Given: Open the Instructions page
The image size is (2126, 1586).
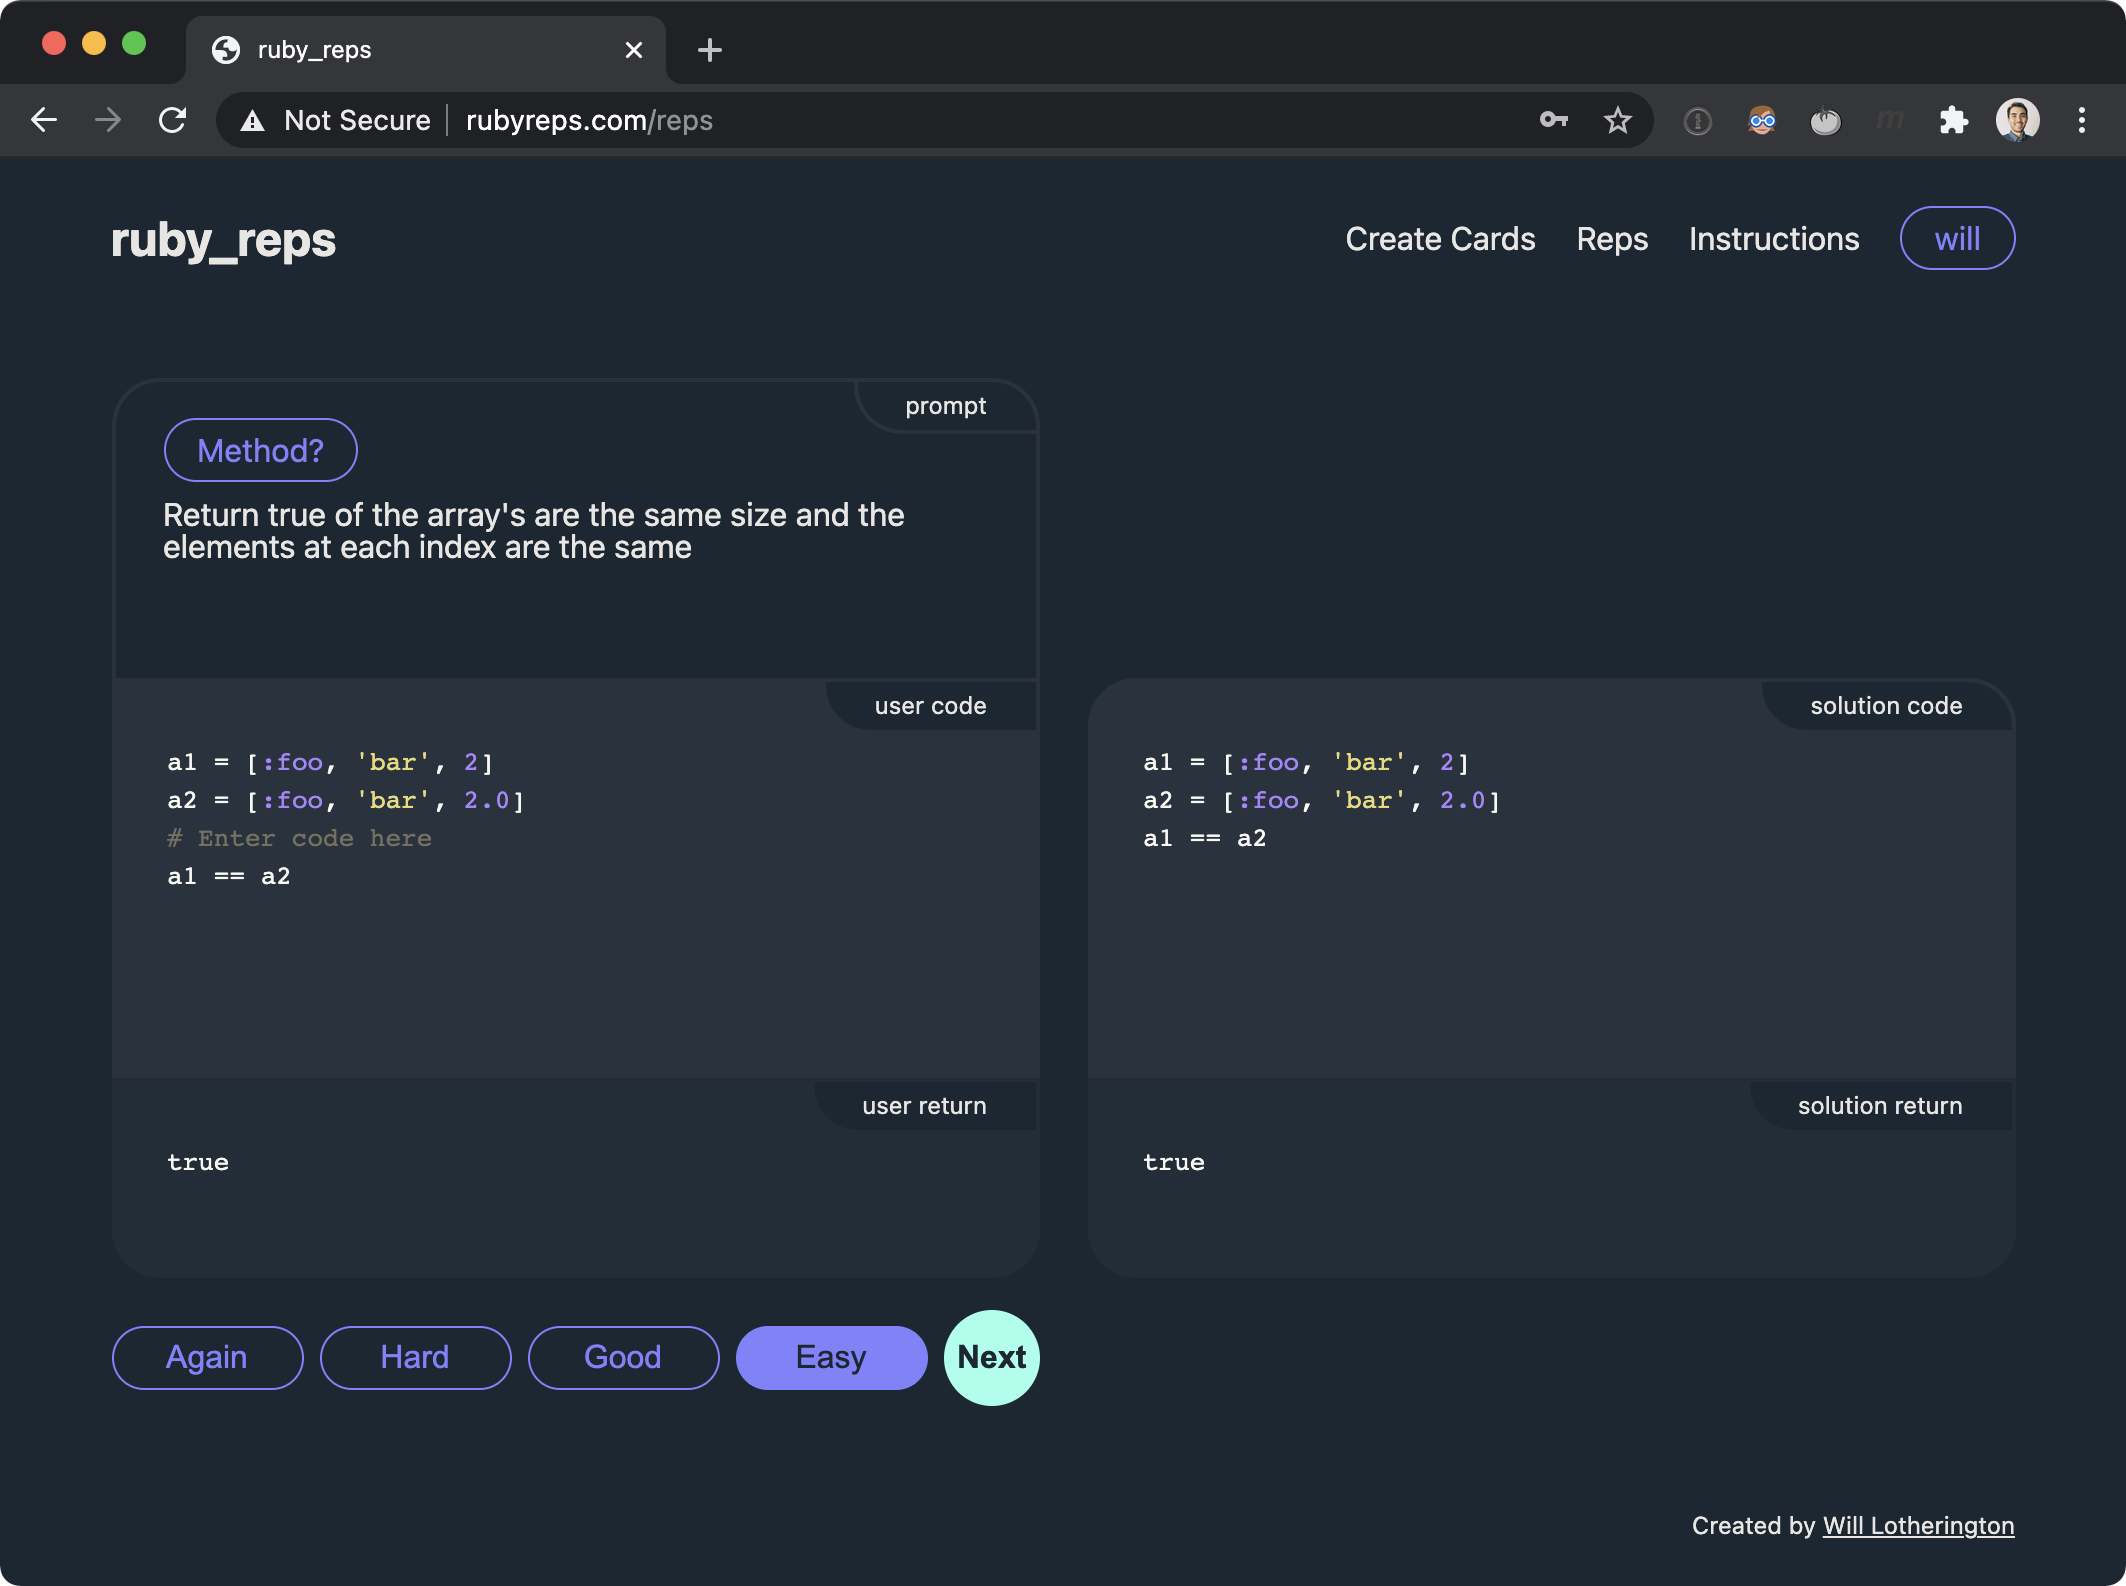Looking at the screenshot, I should click(1774, 239).
